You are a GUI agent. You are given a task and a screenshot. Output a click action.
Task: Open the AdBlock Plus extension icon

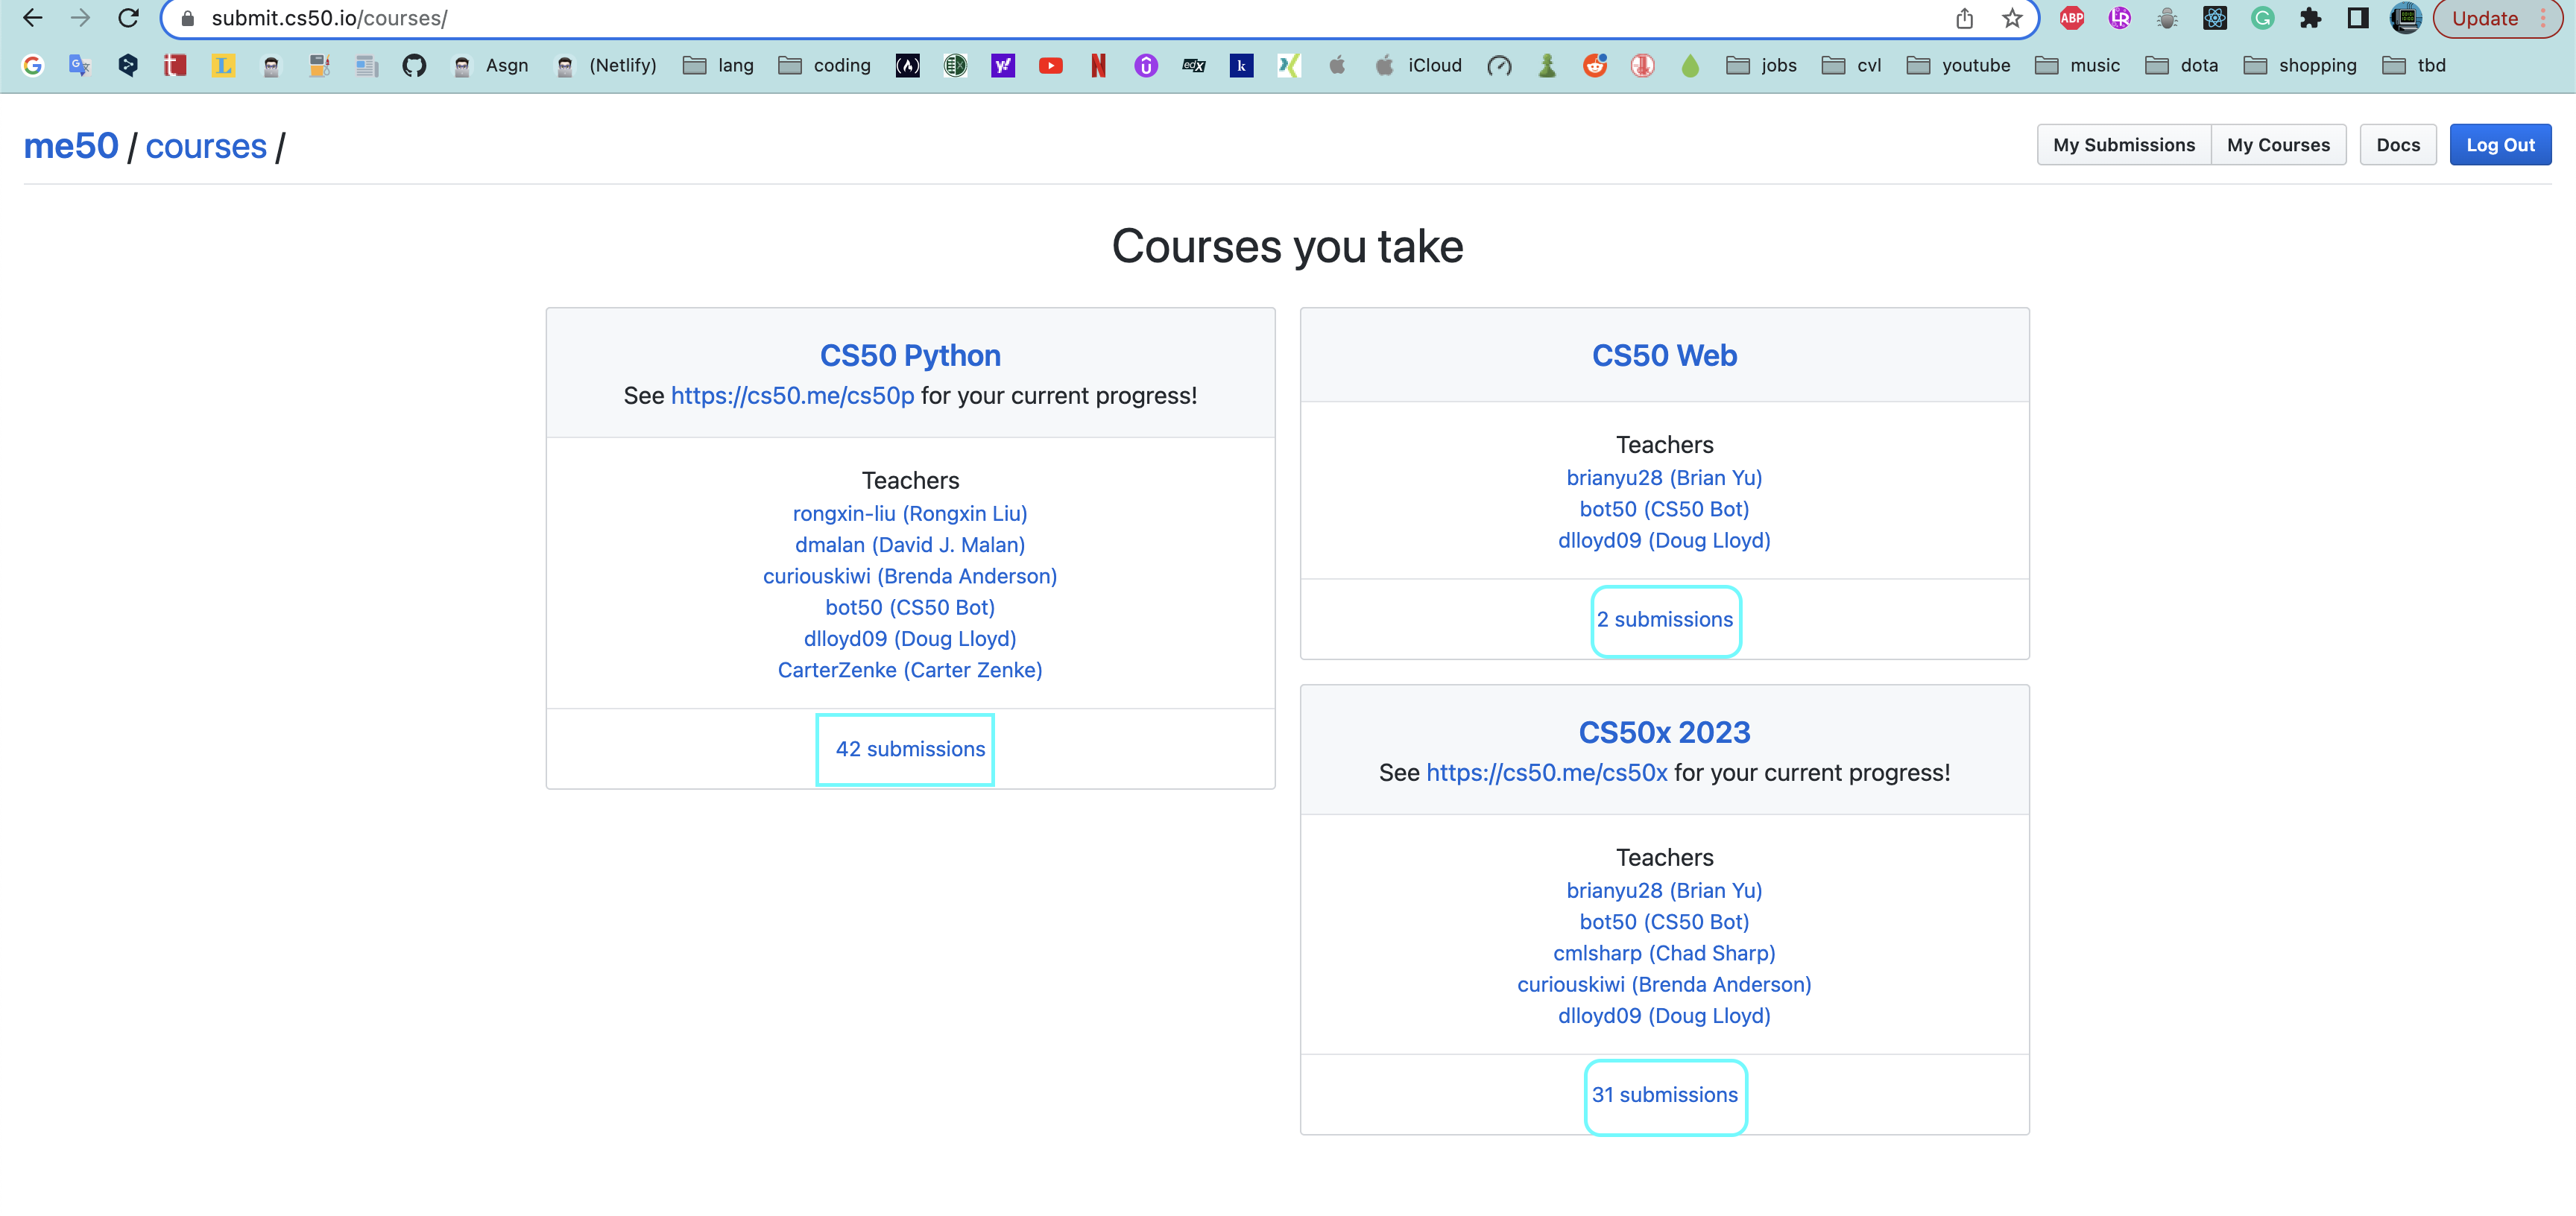tap(2071, 18)
